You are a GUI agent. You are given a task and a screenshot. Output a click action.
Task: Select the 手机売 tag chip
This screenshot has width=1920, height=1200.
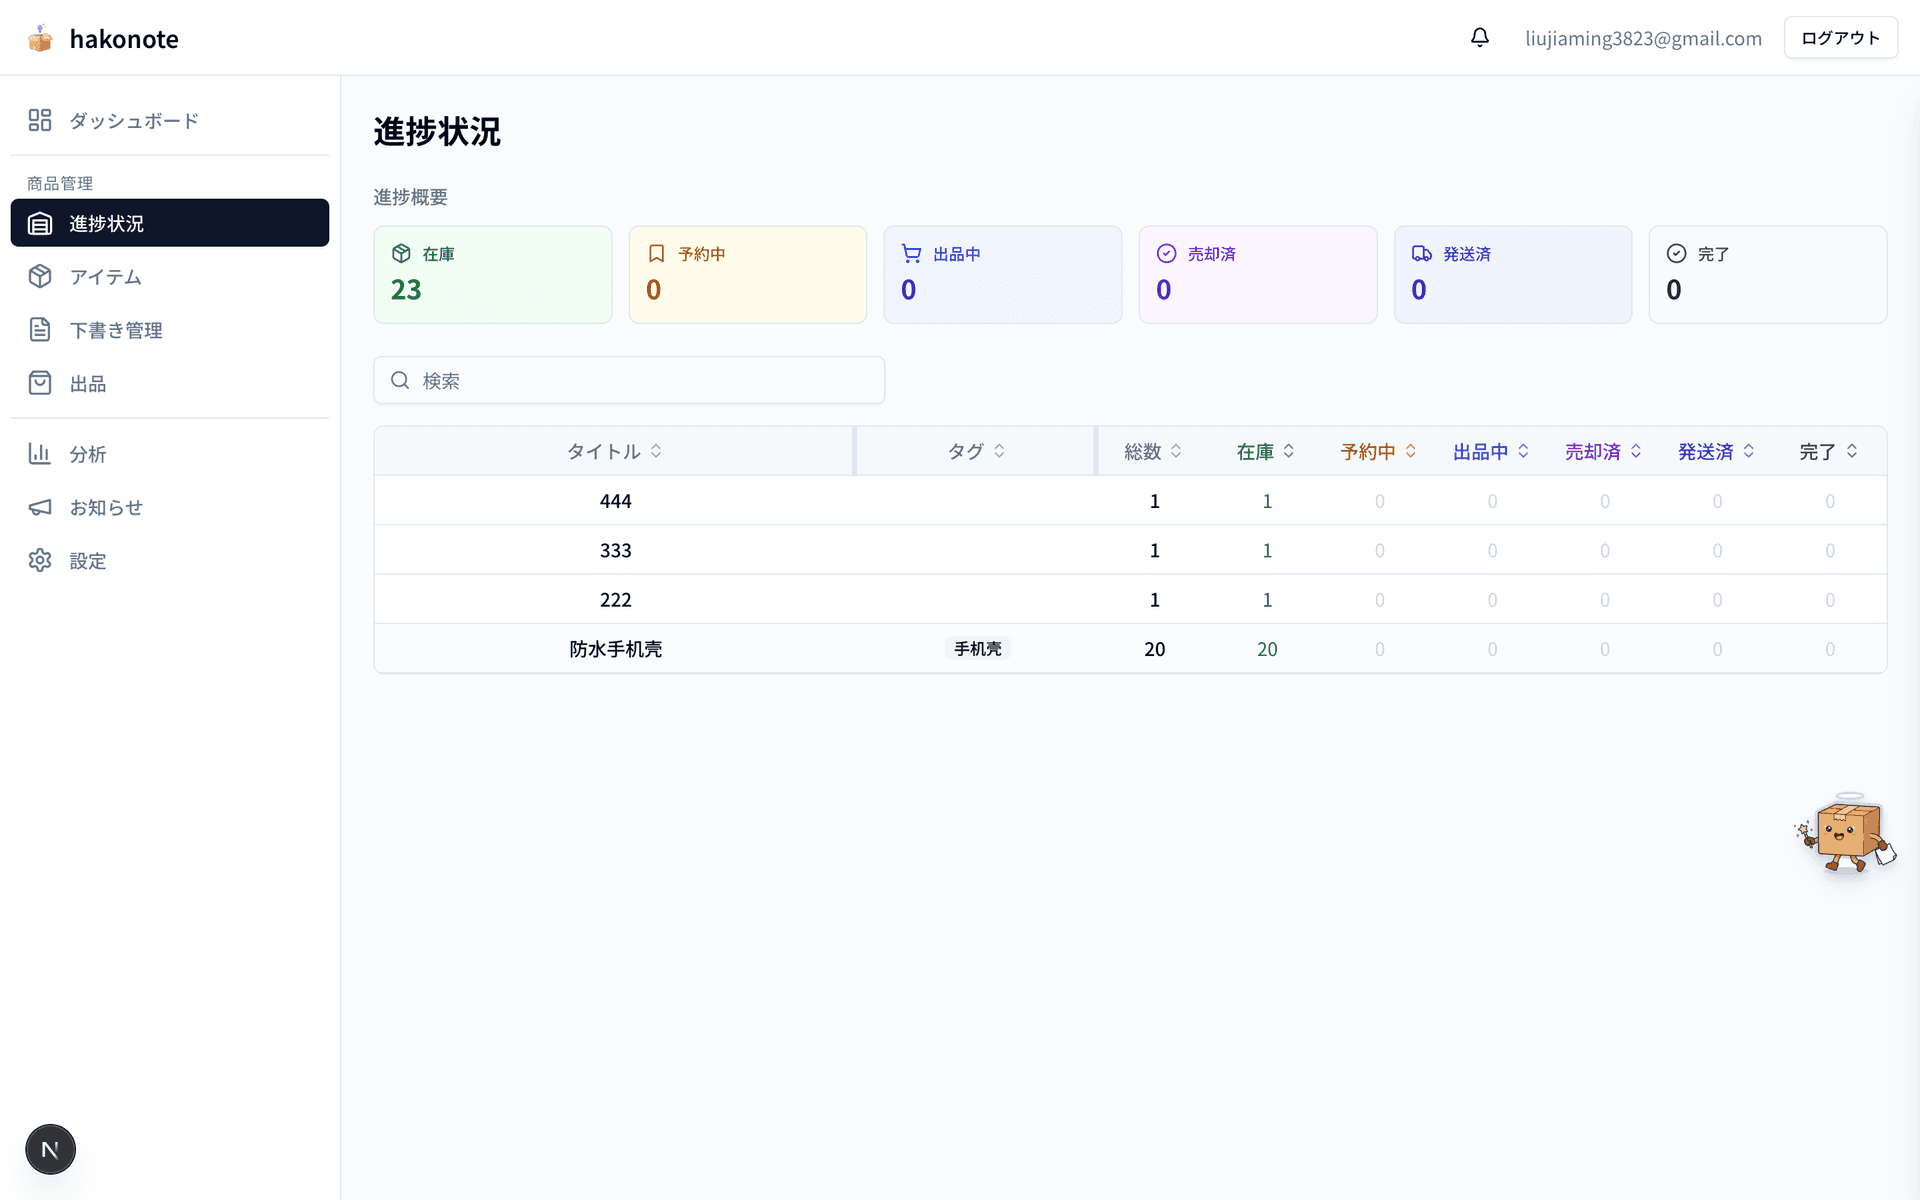(x=977, y=648)
